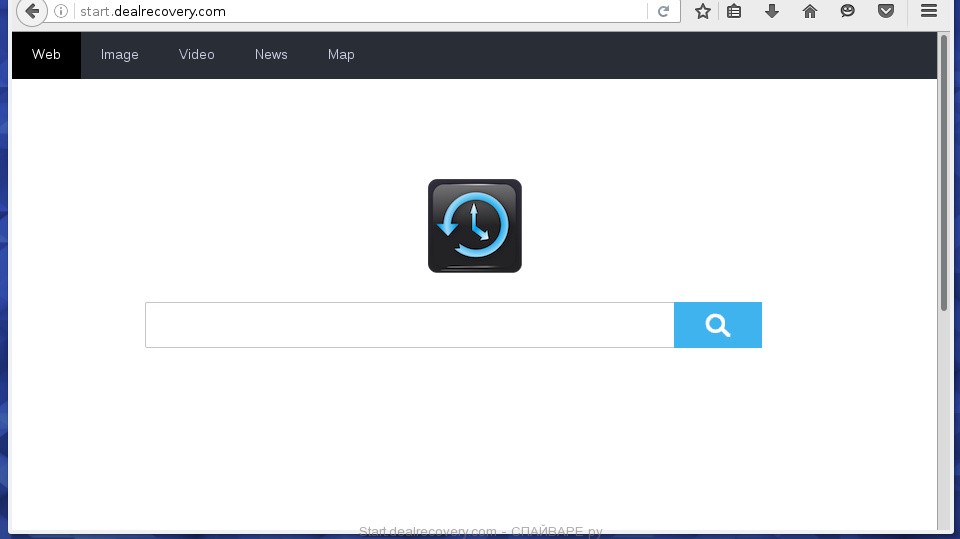The image size is (960, 539).
Task: Select the Web search tab
Action: pyautogui.click(x=46, y=55)
